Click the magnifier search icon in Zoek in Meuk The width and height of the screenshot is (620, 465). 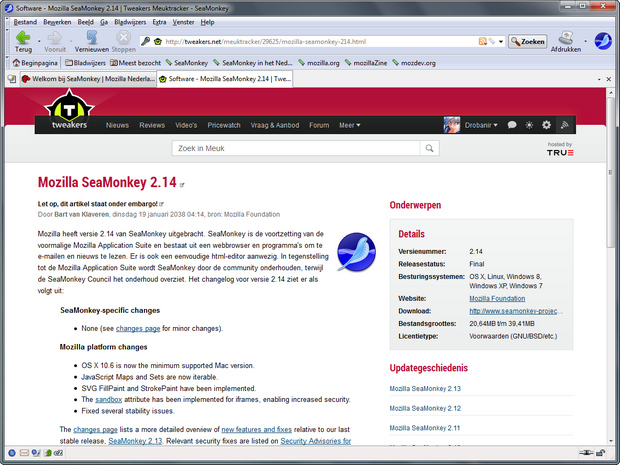tap(429, 148)
